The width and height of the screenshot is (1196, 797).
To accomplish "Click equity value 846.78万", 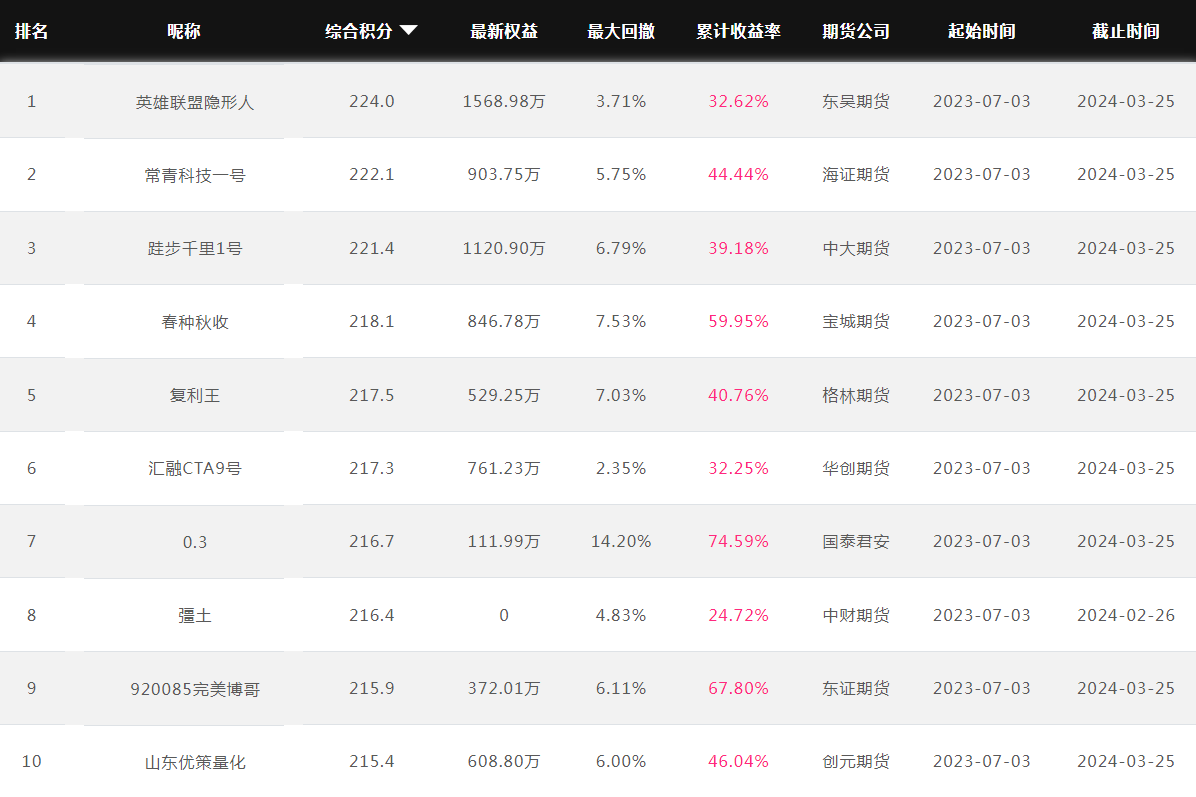I will pos(503,321).
